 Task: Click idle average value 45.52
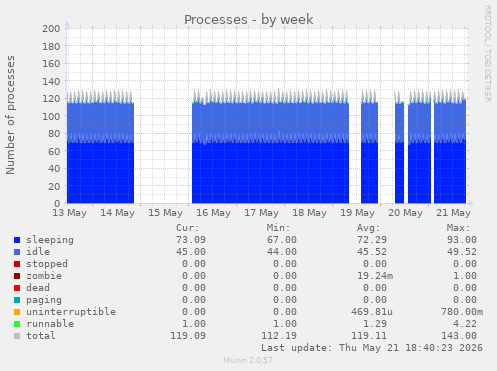[x=372, y=252]
